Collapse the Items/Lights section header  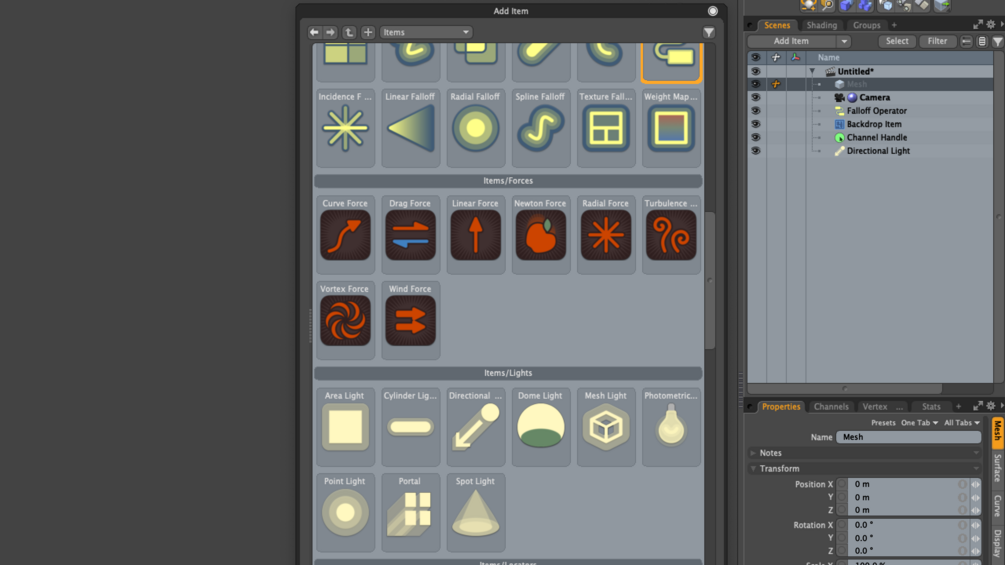pyautogui.click(x=508, y=373)
